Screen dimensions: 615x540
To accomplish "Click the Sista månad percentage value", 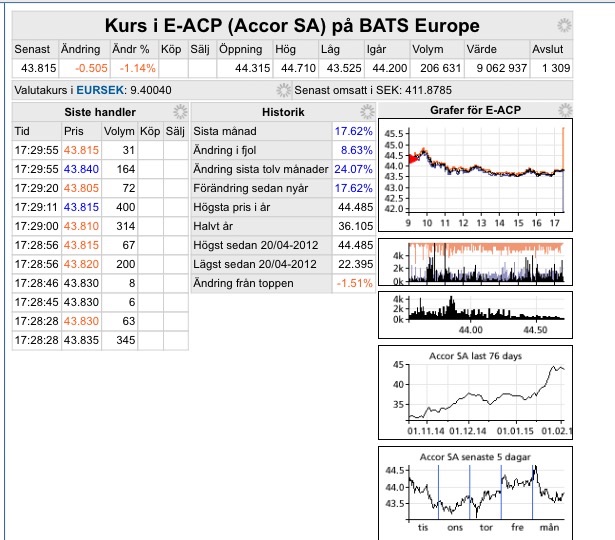I will [x=353, y=131].
